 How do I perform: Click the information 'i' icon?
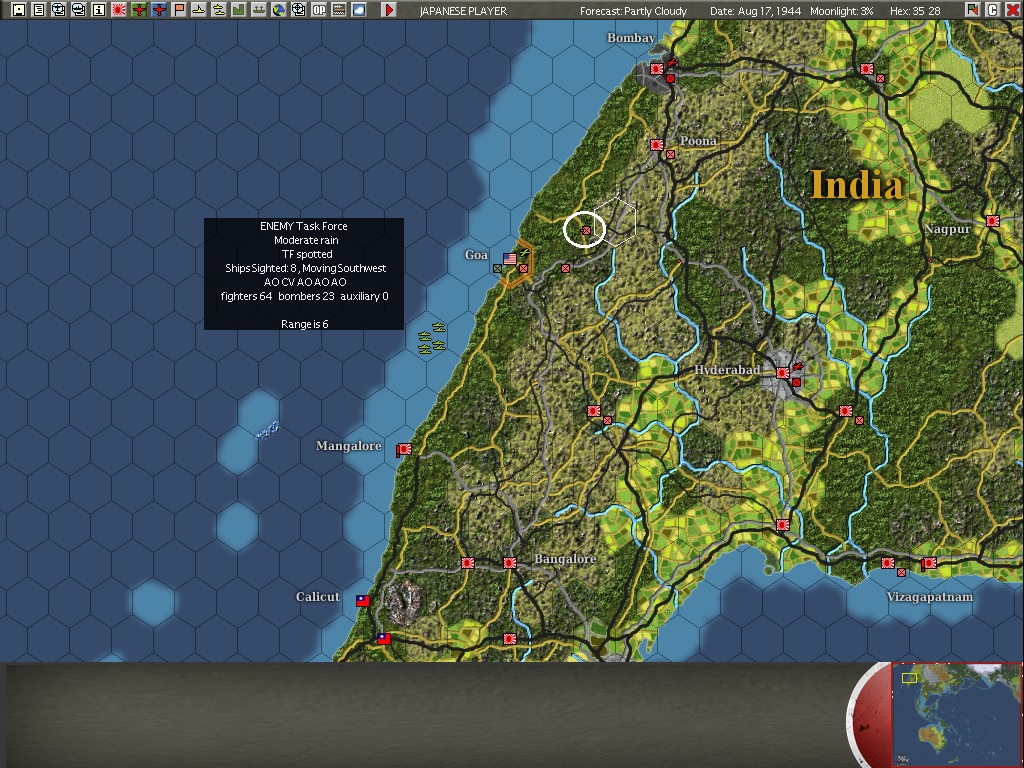tap(99, 10)
